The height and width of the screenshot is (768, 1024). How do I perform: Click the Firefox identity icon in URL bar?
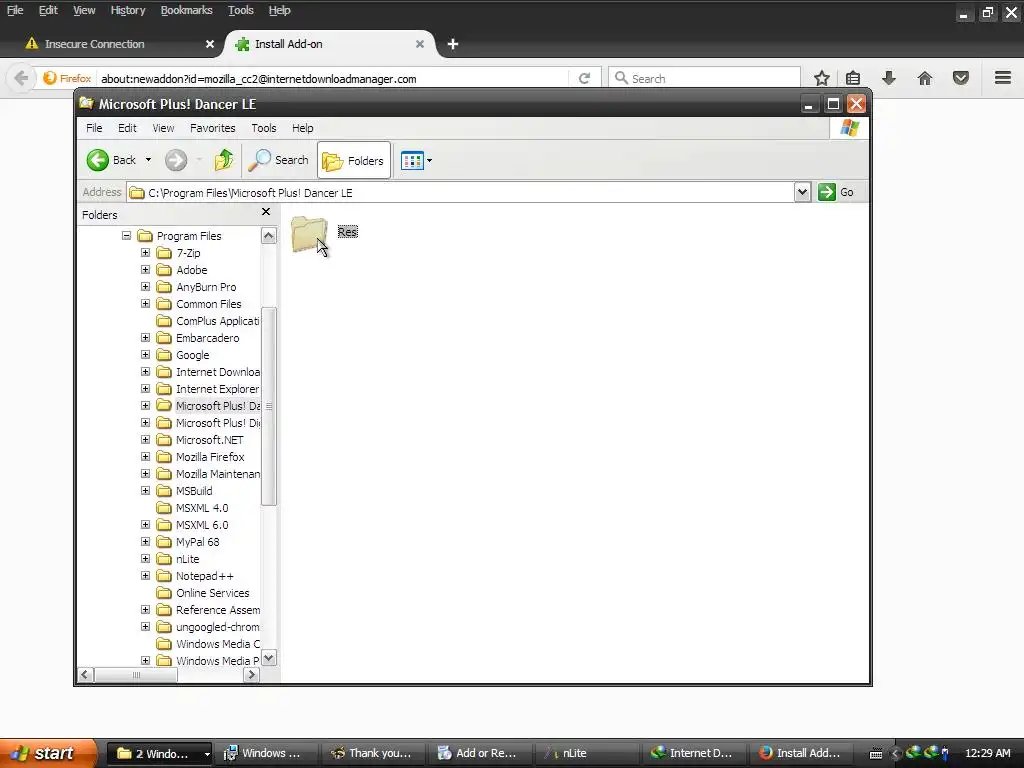pyautogui.click(x=67, y=78)
